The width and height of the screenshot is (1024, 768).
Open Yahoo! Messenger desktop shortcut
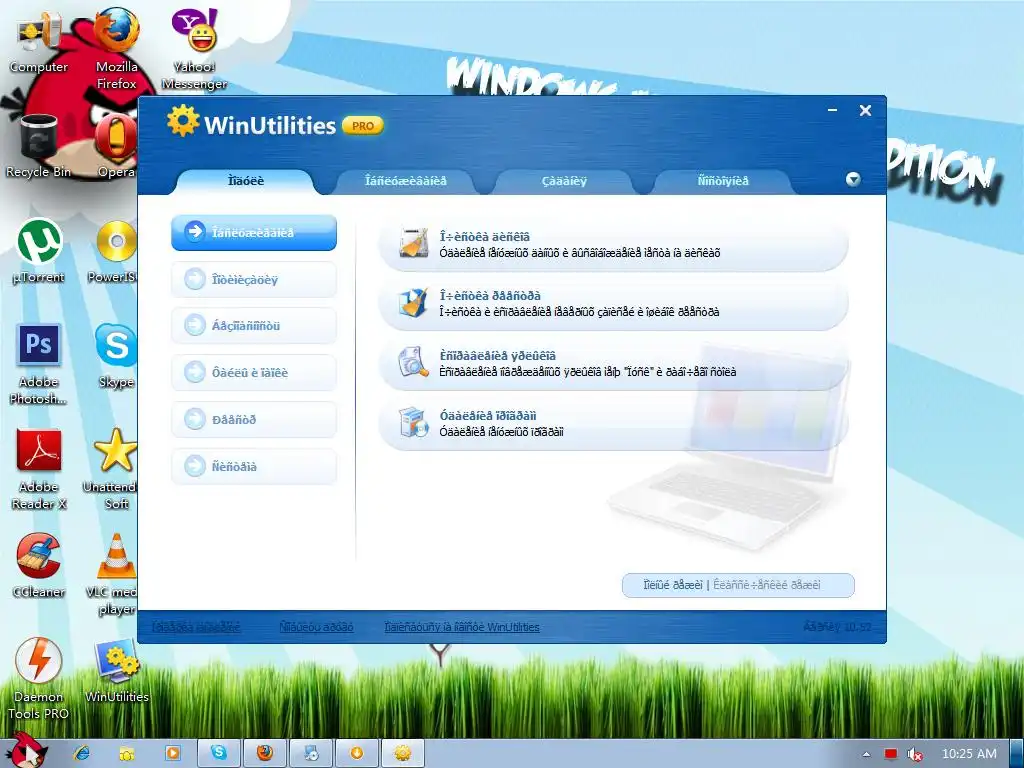pyautogui.click(x=194, y=49)
